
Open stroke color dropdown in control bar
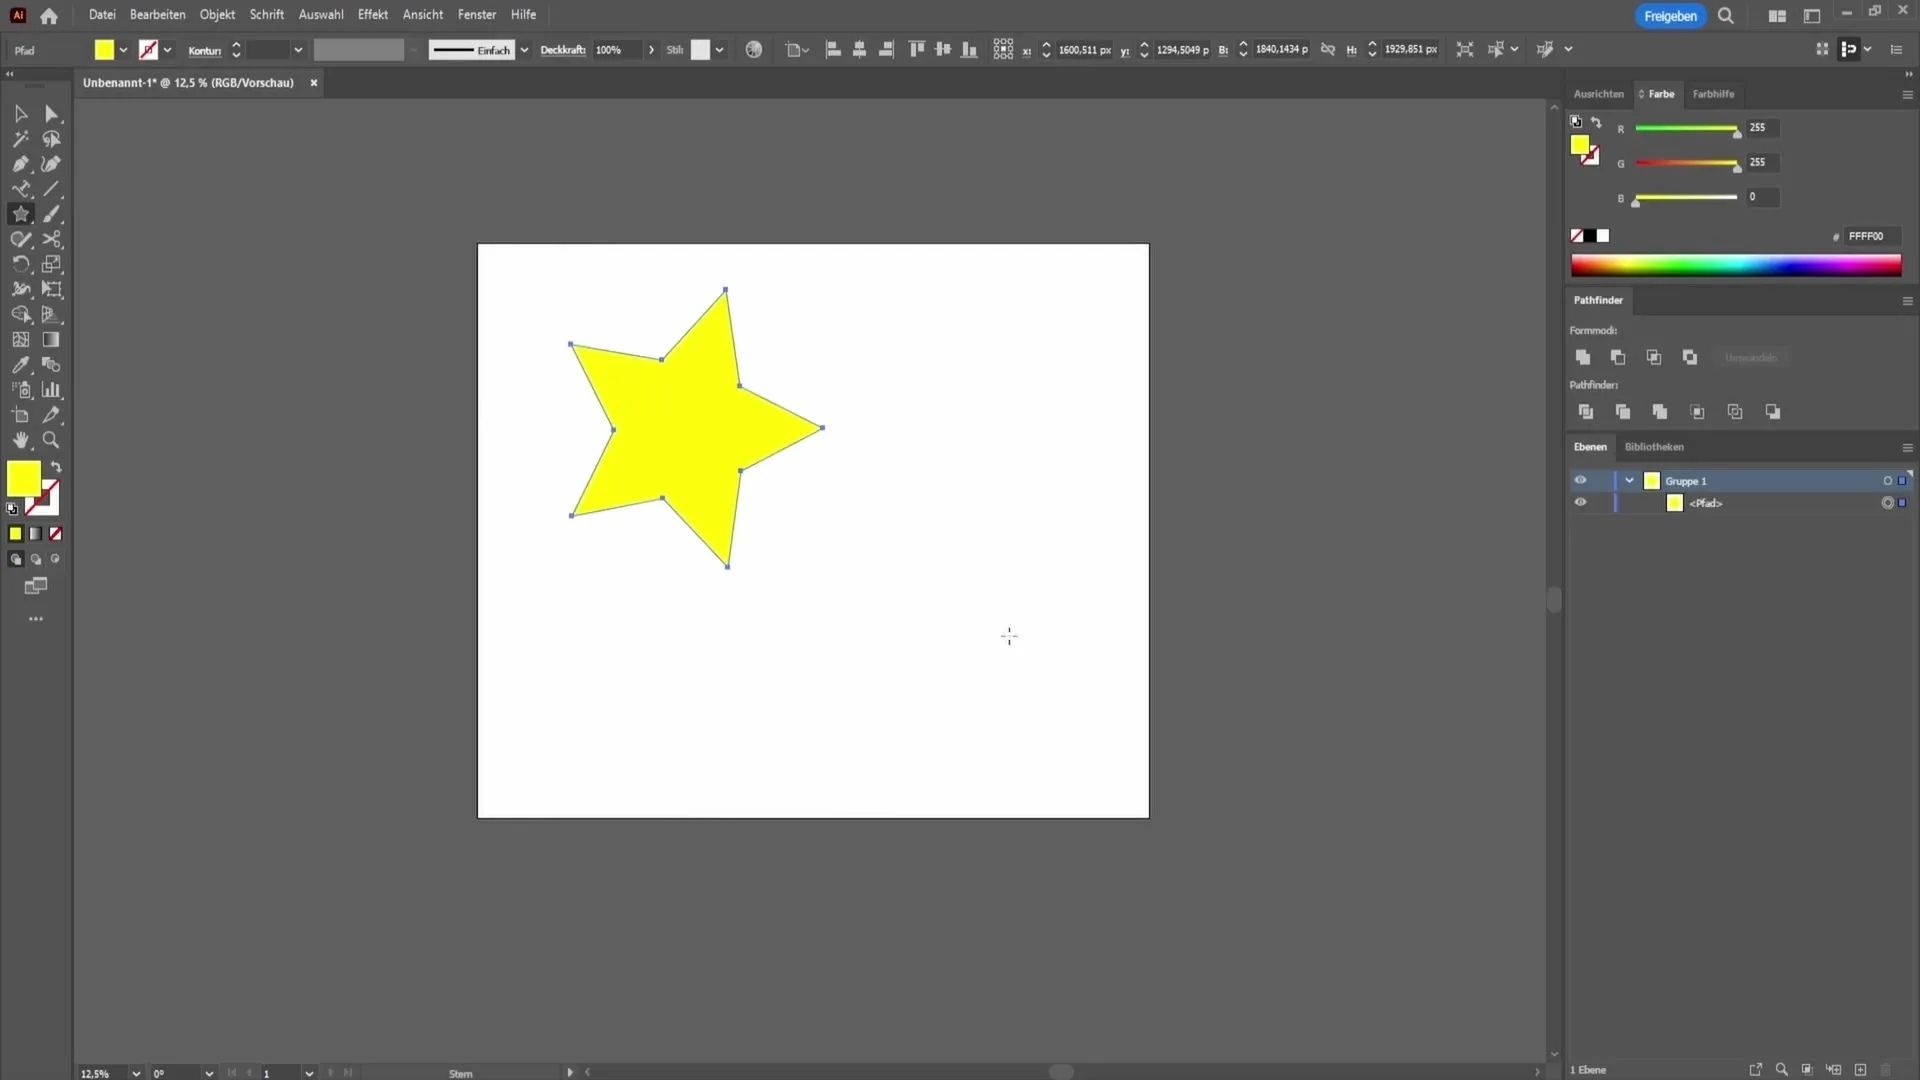point(167,50)
